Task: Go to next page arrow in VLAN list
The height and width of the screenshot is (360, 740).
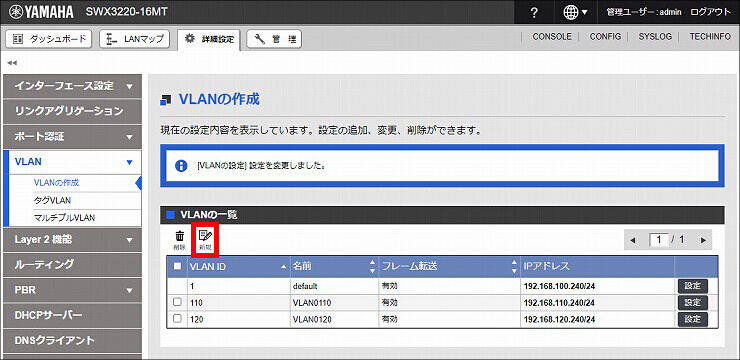Action: click(703, 240)
